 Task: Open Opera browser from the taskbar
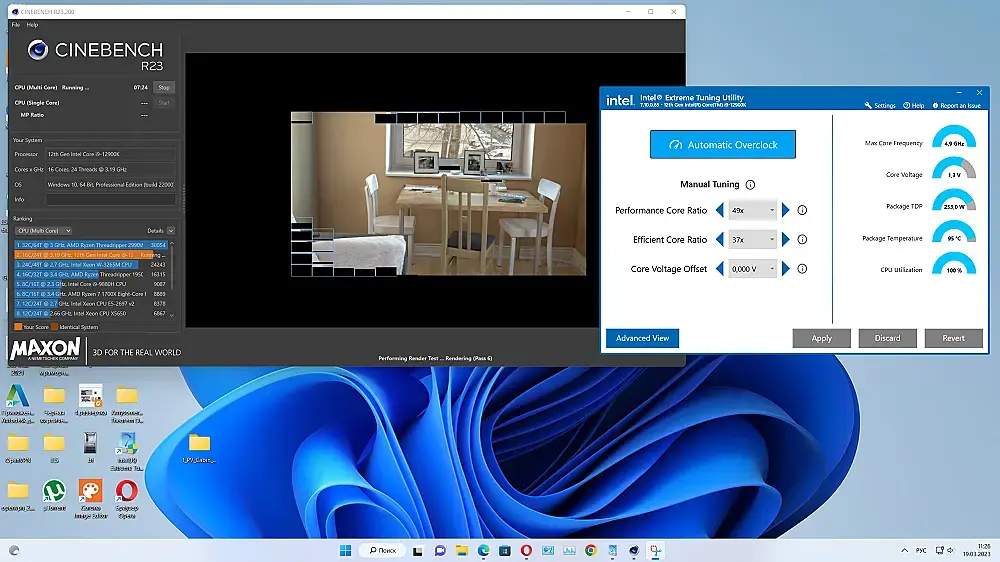(526, 551)
